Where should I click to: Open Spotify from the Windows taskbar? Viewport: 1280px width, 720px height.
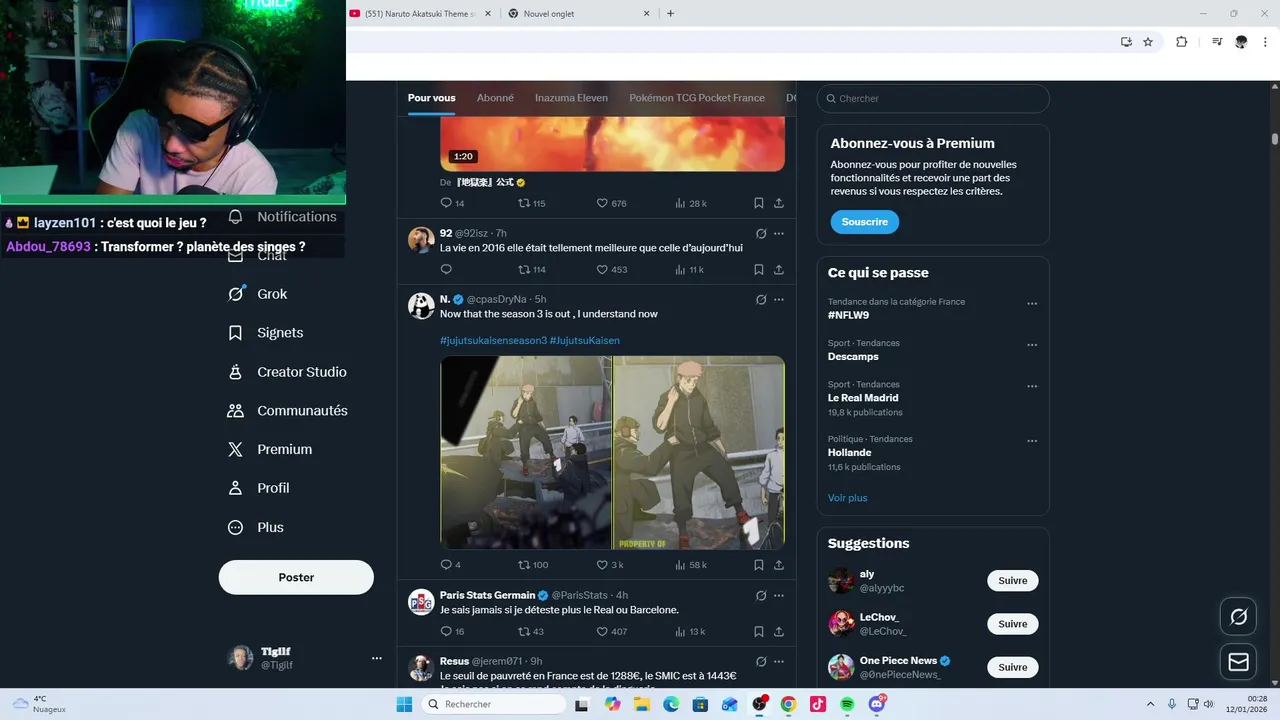[x=847, y=704]
